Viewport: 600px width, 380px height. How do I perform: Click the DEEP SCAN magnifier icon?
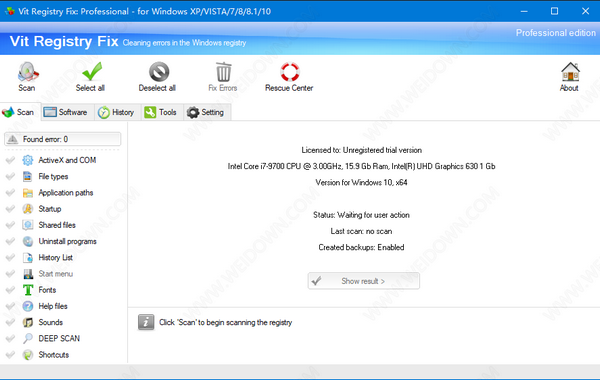point(28,339)
